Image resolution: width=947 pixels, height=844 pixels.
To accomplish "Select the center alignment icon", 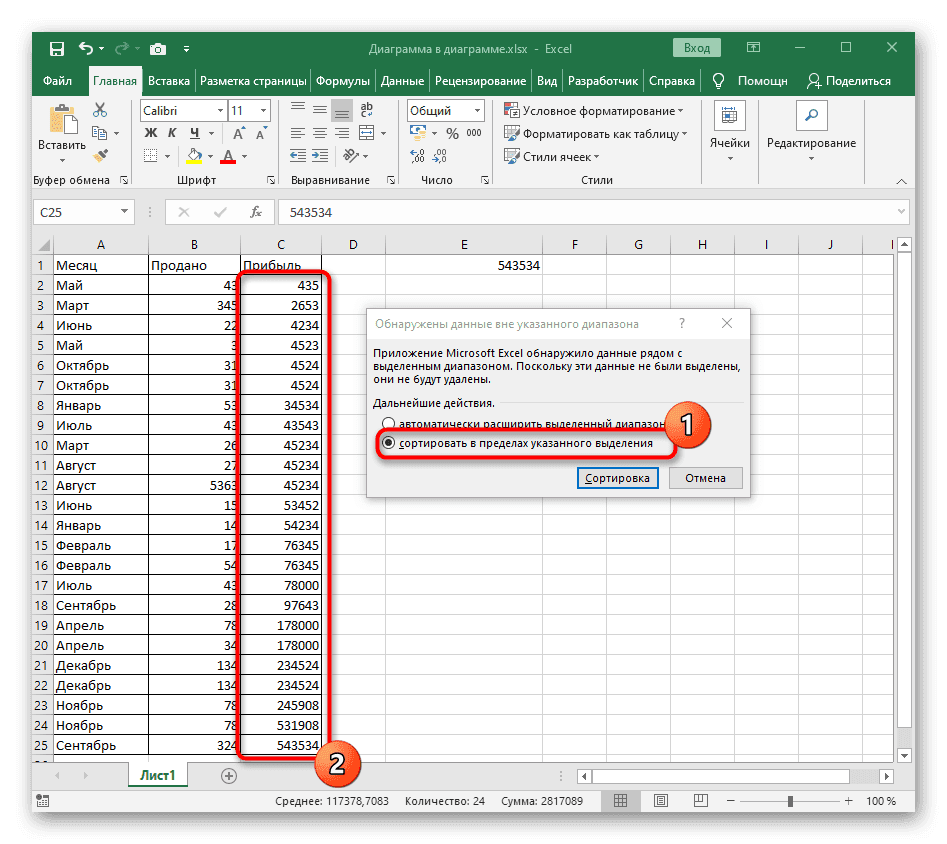I will coord(319,133).
